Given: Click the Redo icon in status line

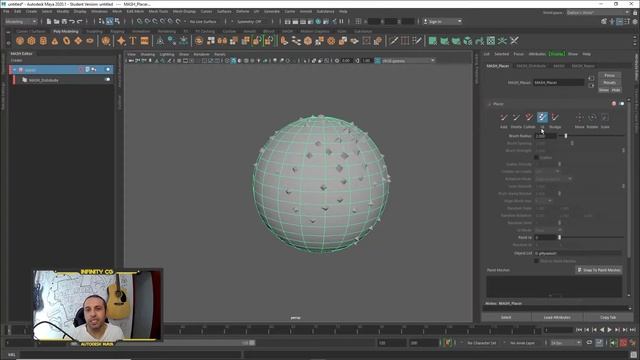Looking at the screenshot, I should click(80, 21).
